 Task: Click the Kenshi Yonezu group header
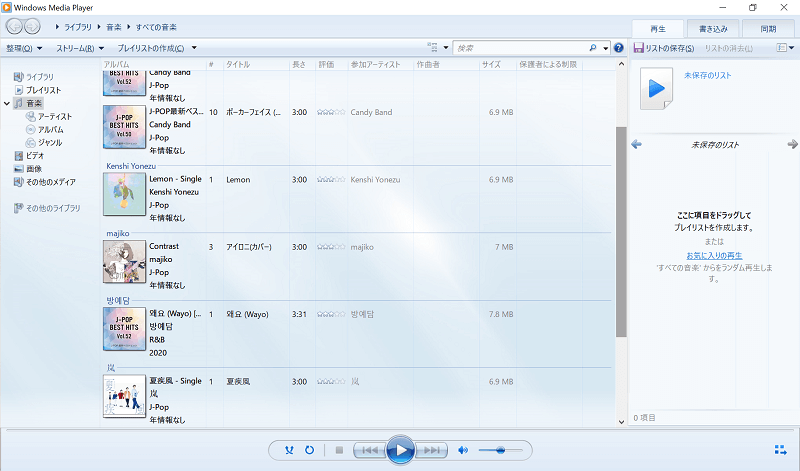coord(131,166)
